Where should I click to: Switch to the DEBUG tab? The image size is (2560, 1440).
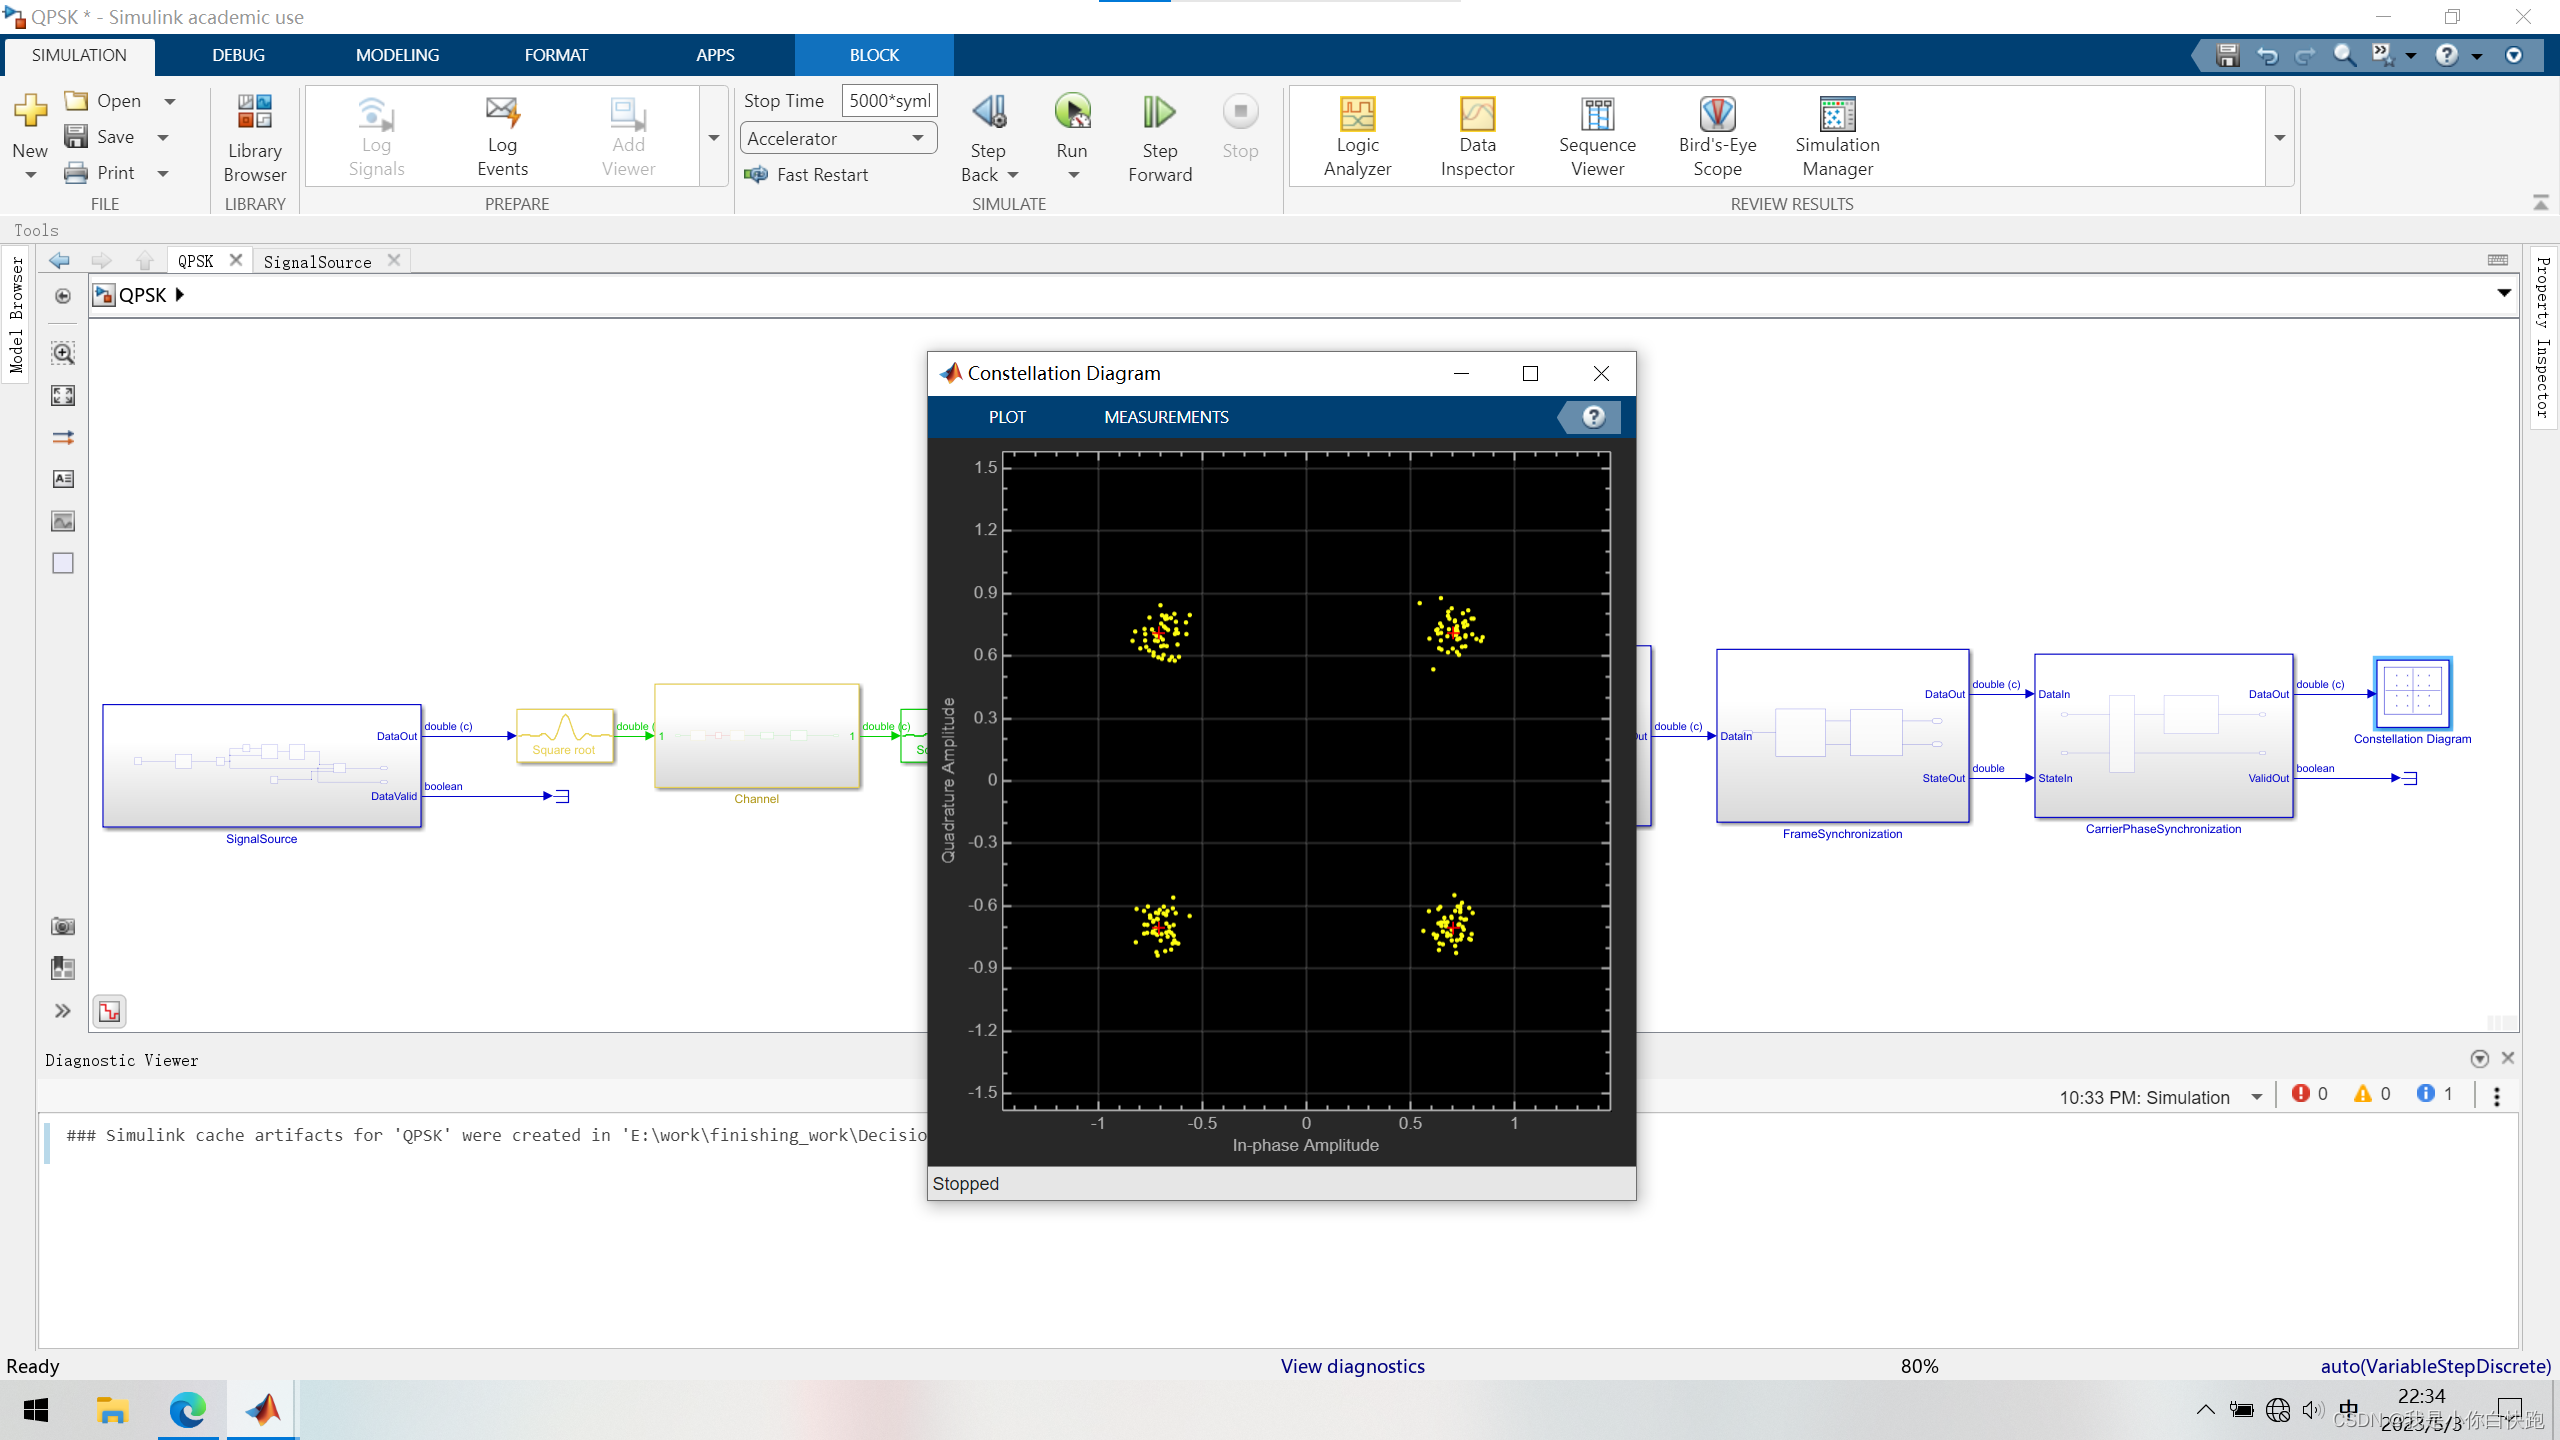click(238, 55)
